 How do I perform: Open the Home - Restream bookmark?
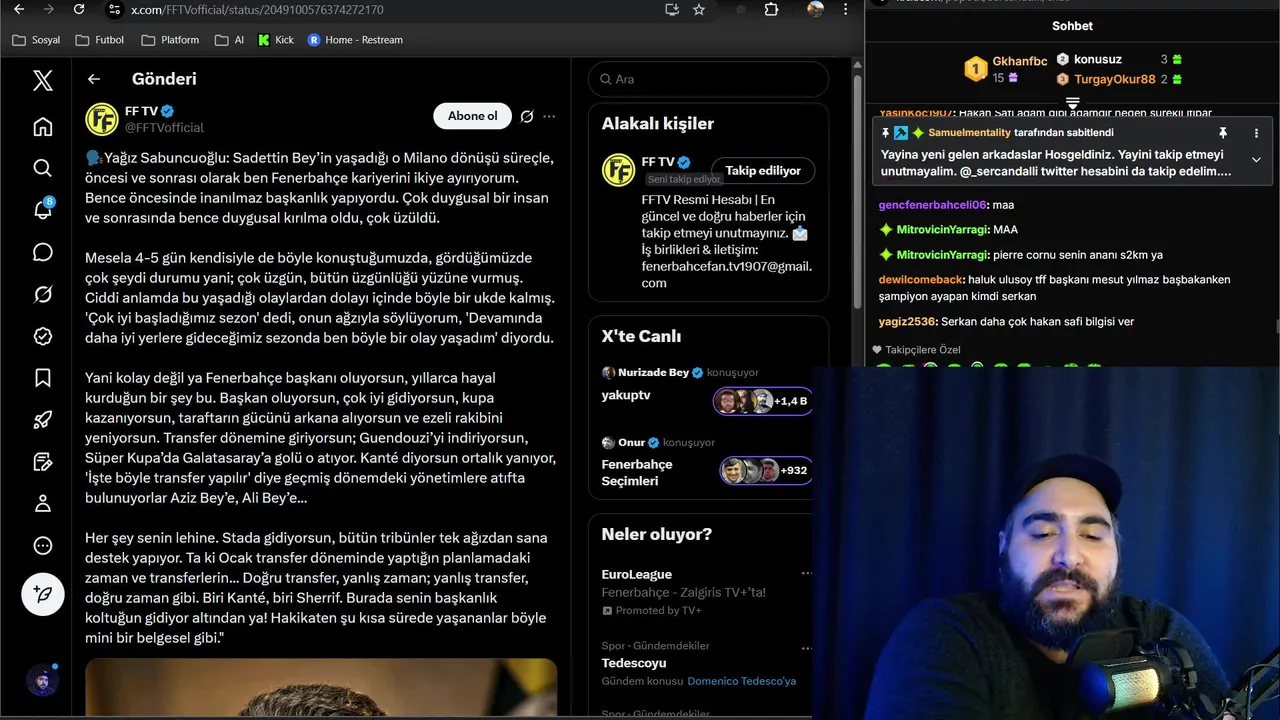355,40
